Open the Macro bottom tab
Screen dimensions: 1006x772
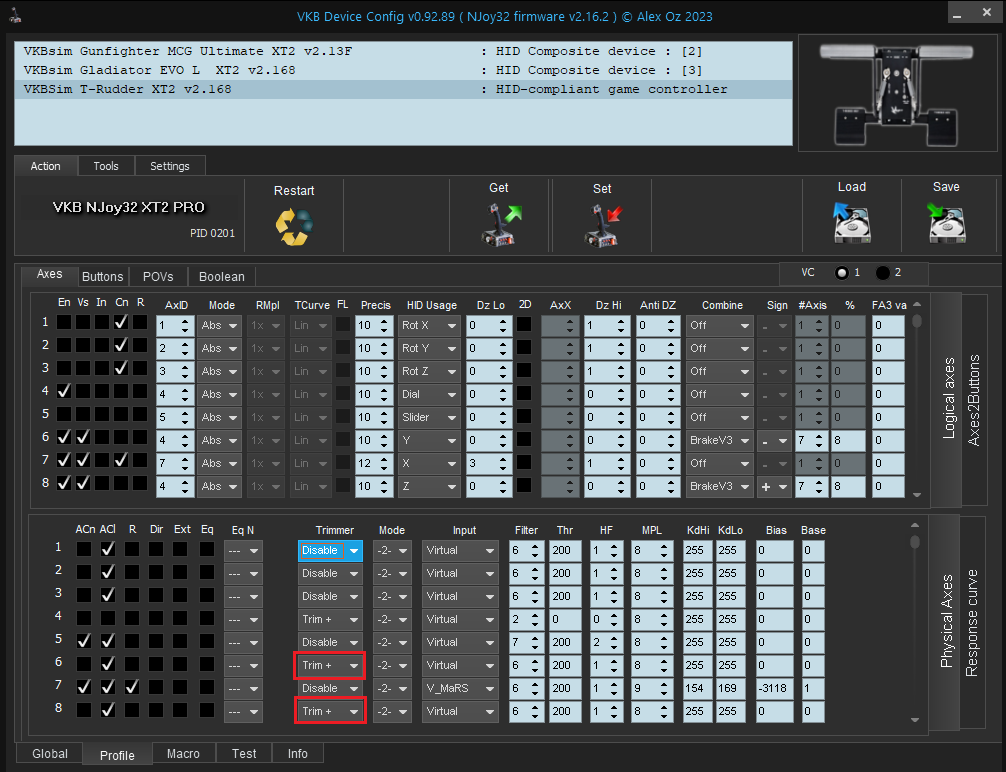(183, 754)
